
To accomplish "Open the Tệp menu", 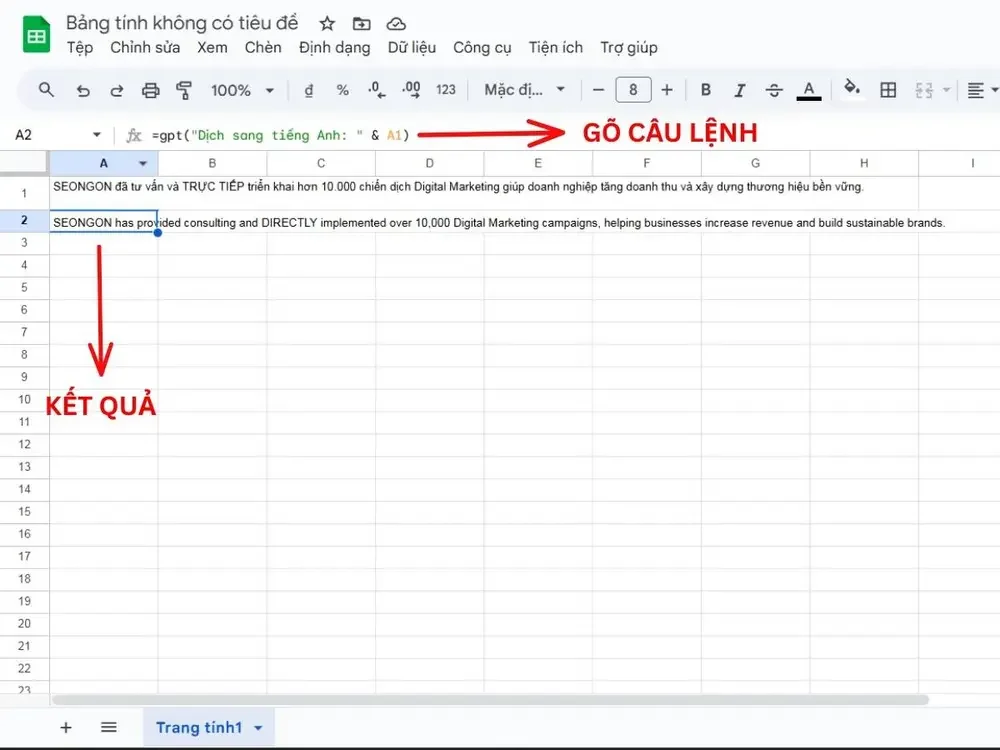I will tap(80, 48).
